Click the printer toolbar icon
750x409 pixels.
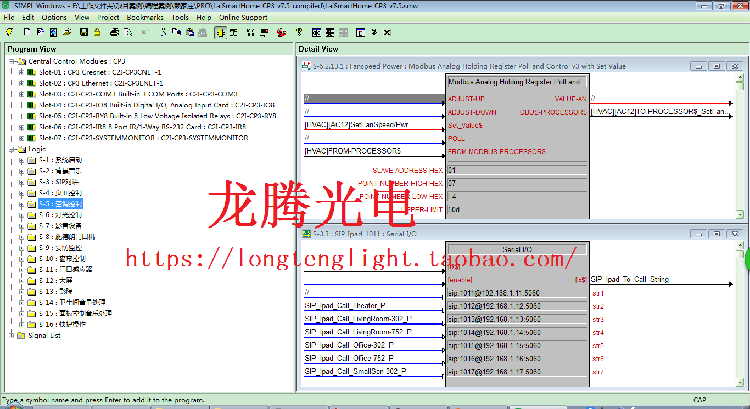tap(114, 32)
